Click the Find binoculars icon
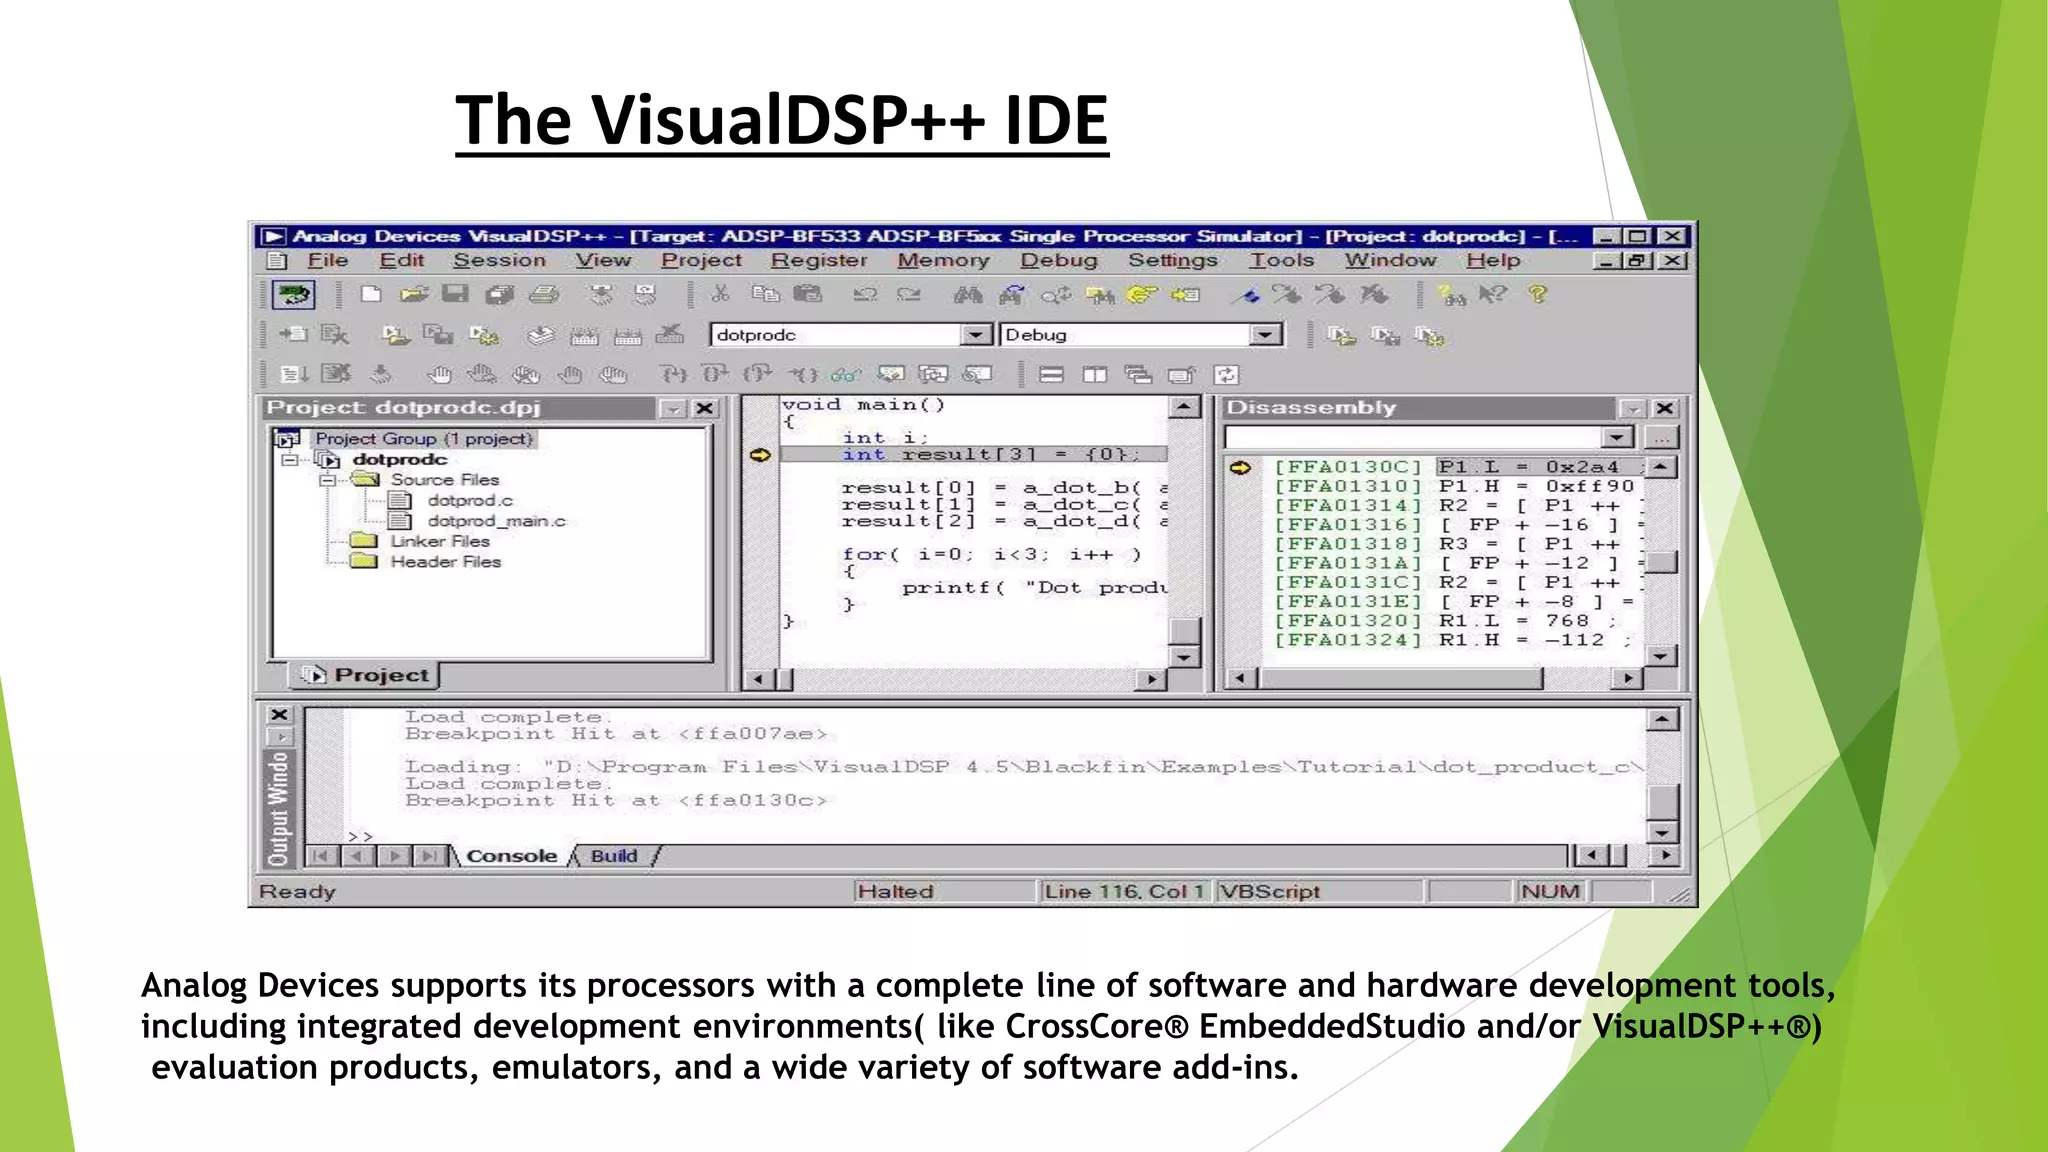2048x1152 pixels. [x=967, y=294]
